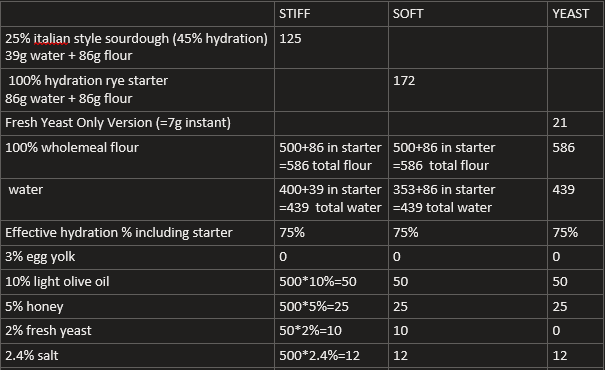Click the misspelled word italian
Viewport: 605px width, 370px height.
52,39
